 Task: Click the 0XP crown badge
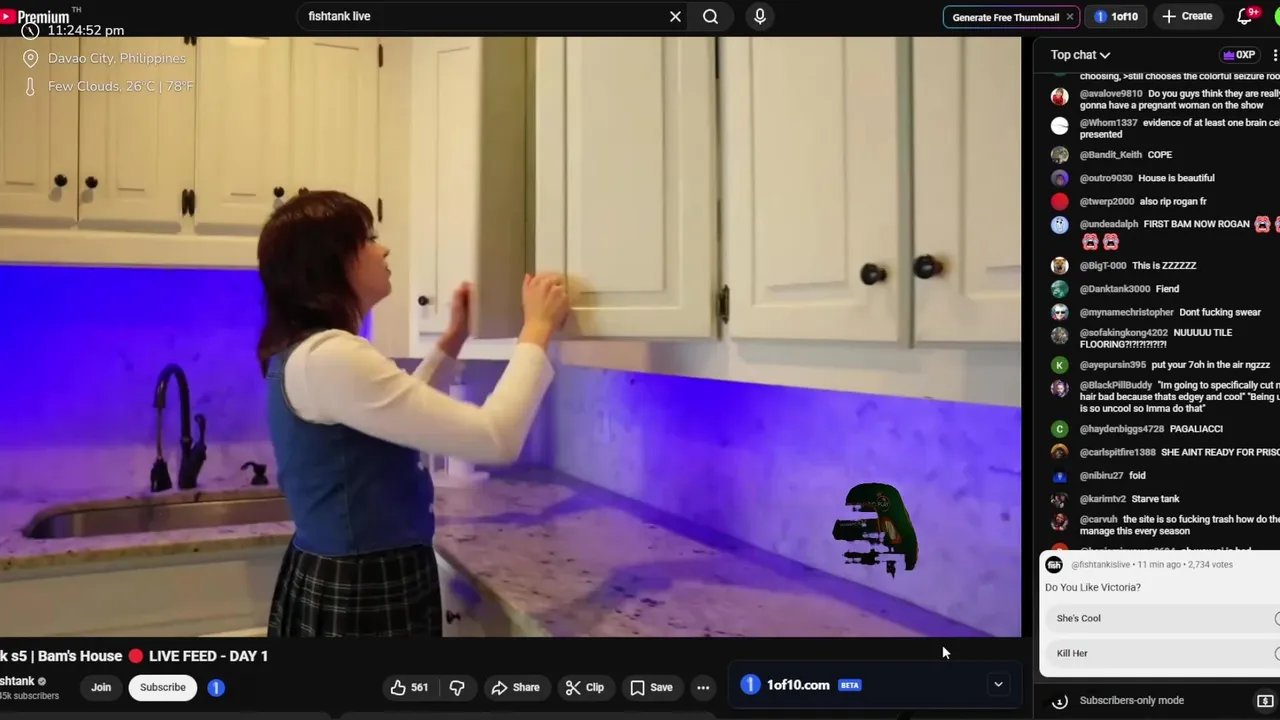[x=1239, y=55]
